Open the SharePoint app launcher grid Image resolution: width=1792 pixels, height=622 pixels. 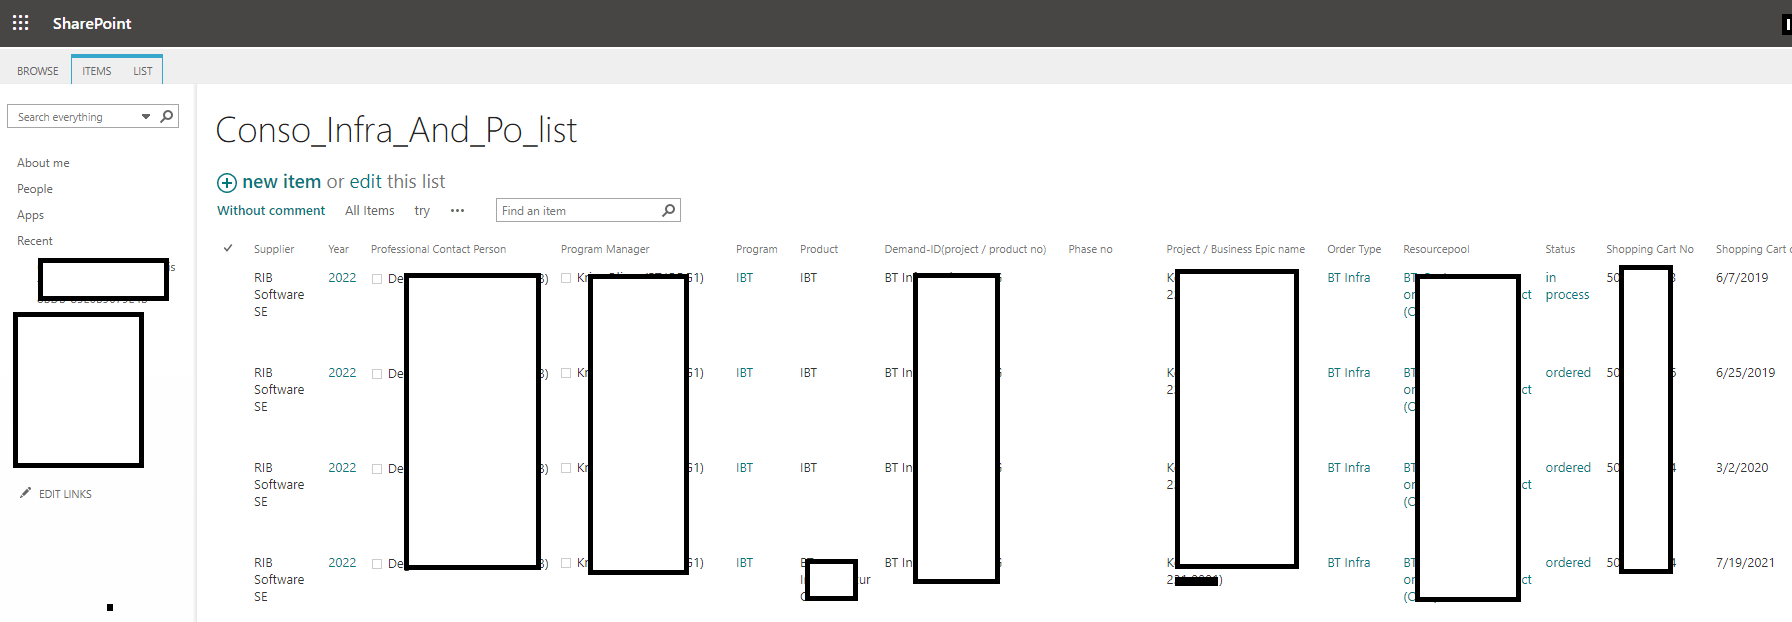[x=20, y=22]
